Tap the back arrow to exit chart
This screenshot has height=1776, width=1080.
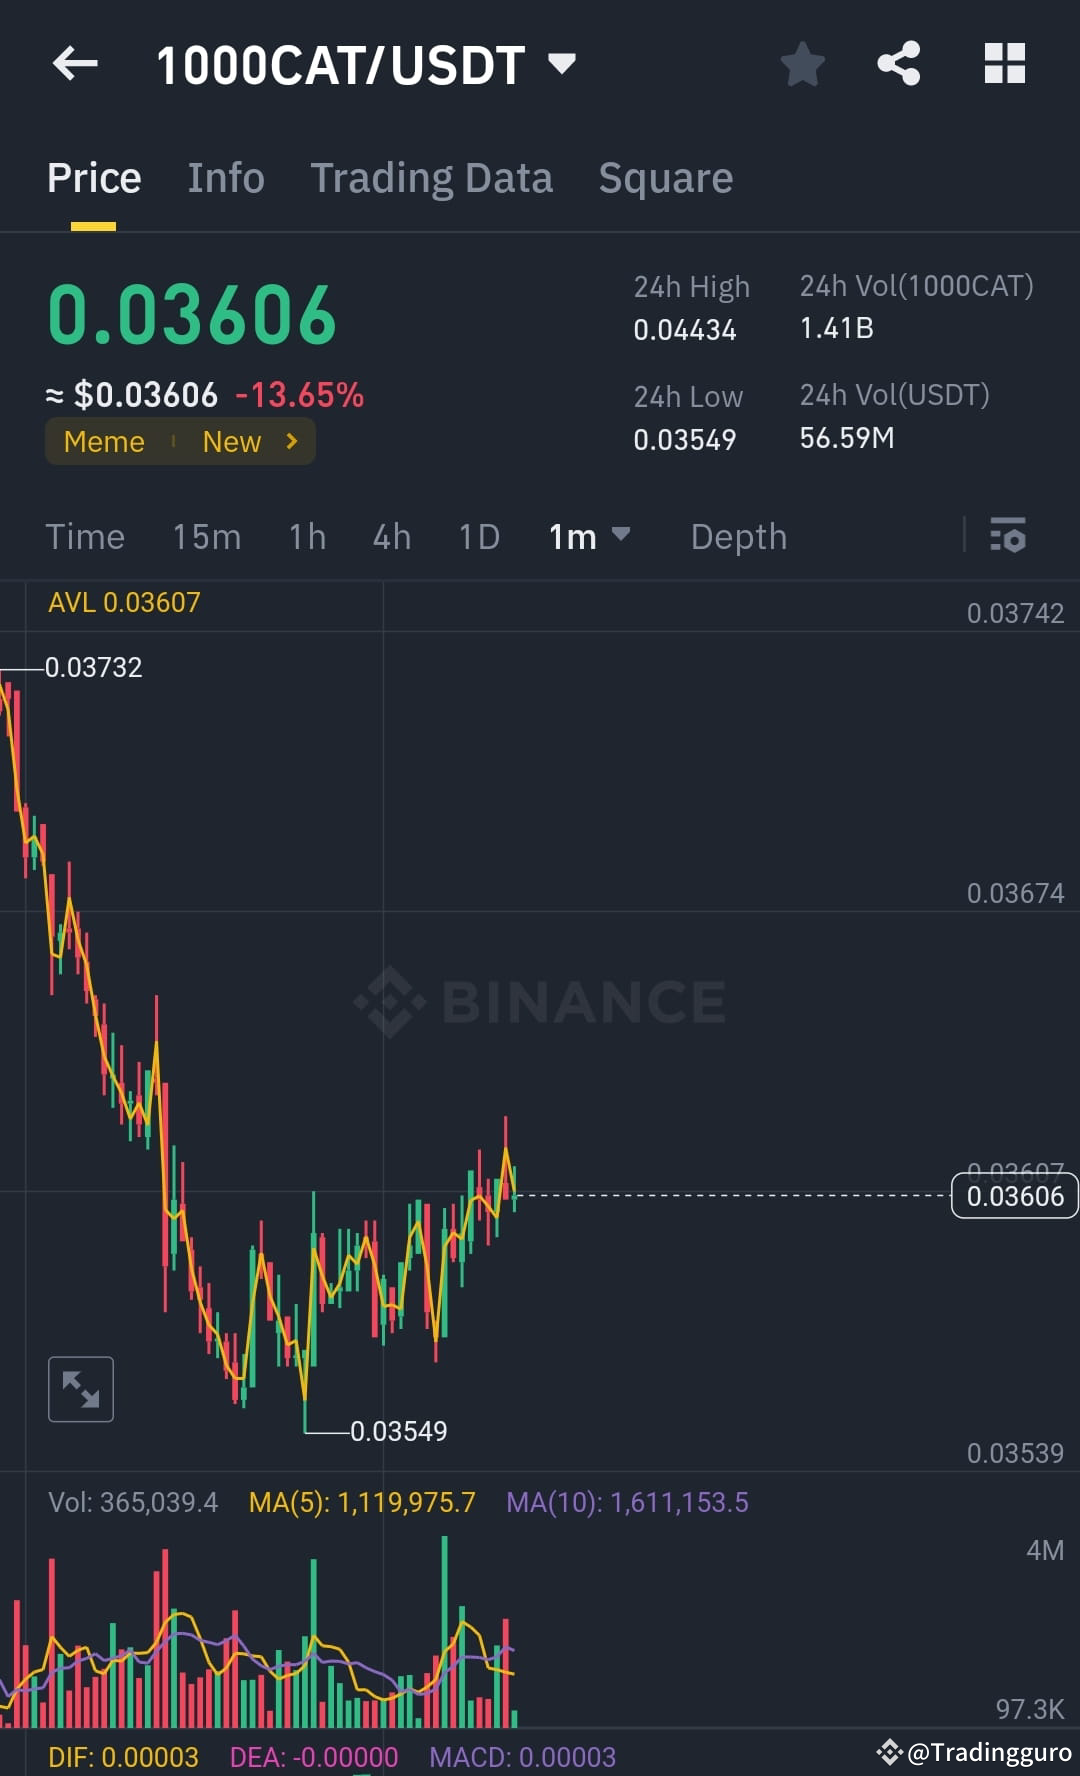coord(73,63)
